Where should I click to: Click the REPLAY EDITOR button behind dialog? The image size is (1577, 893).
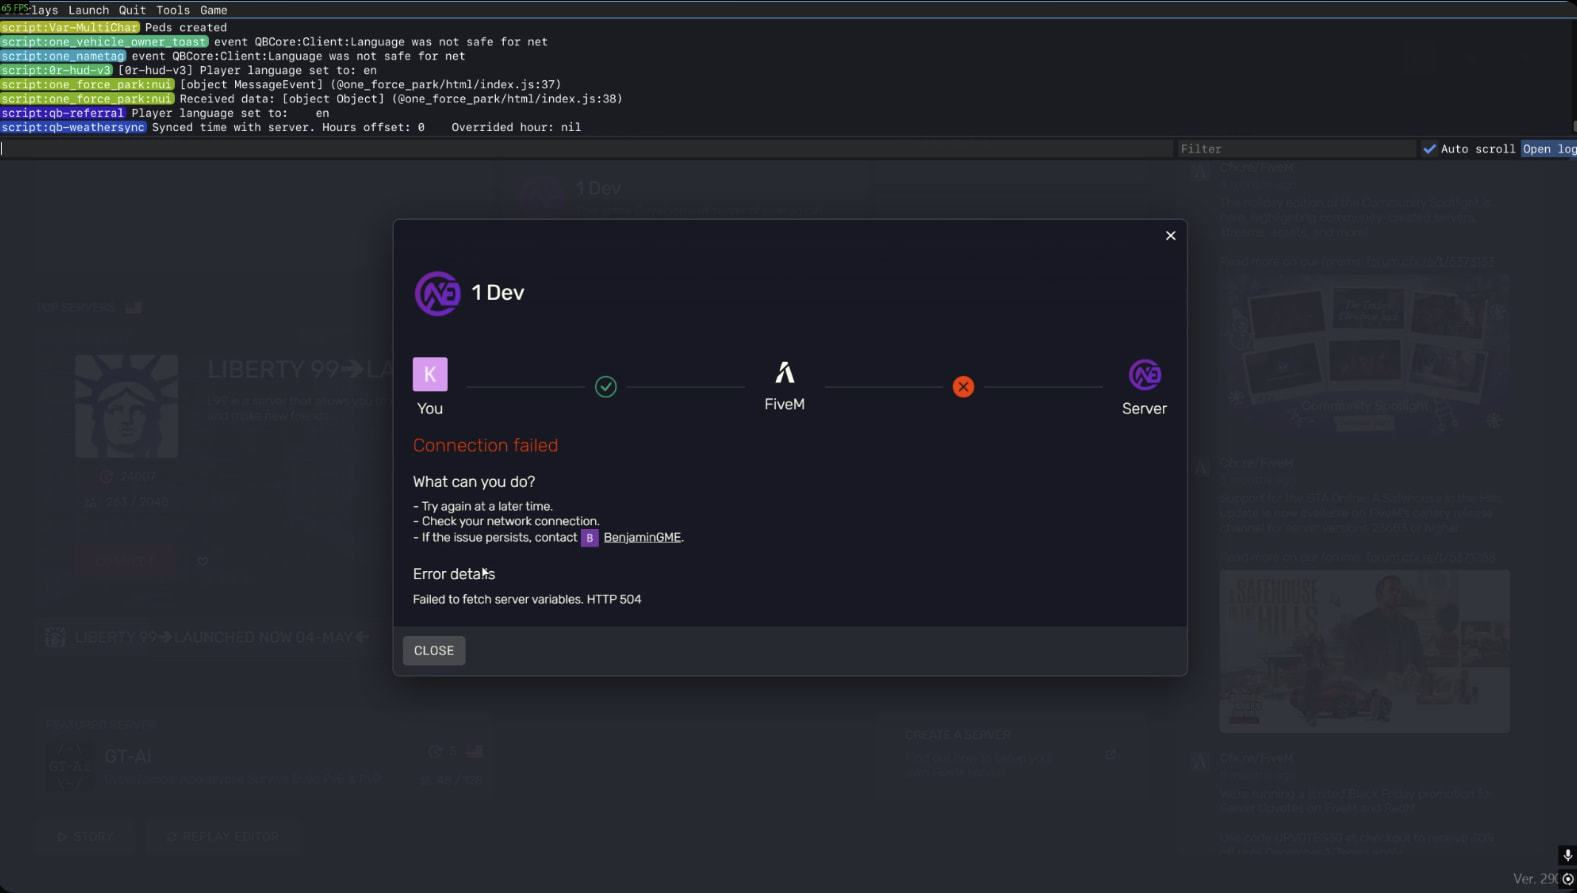click(223, 837)
